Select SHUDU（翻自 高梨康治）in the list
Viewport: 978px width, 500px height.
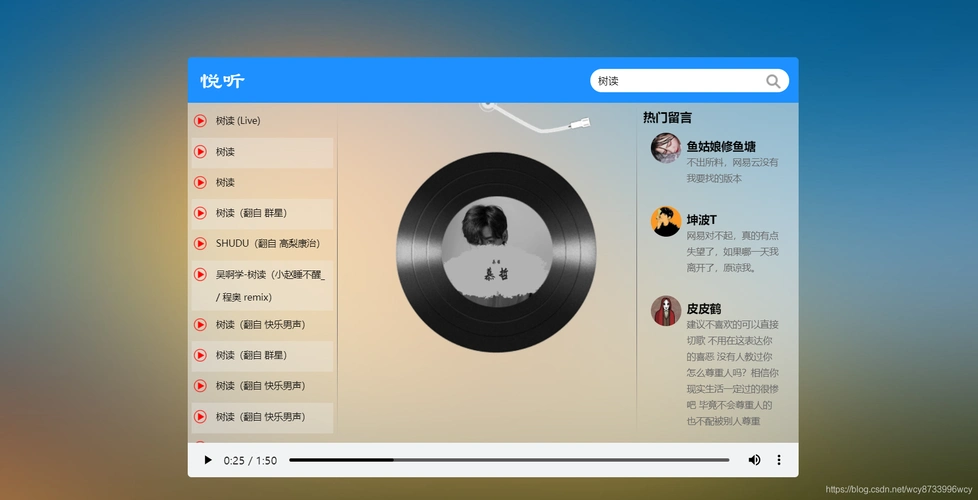(268, 243)
